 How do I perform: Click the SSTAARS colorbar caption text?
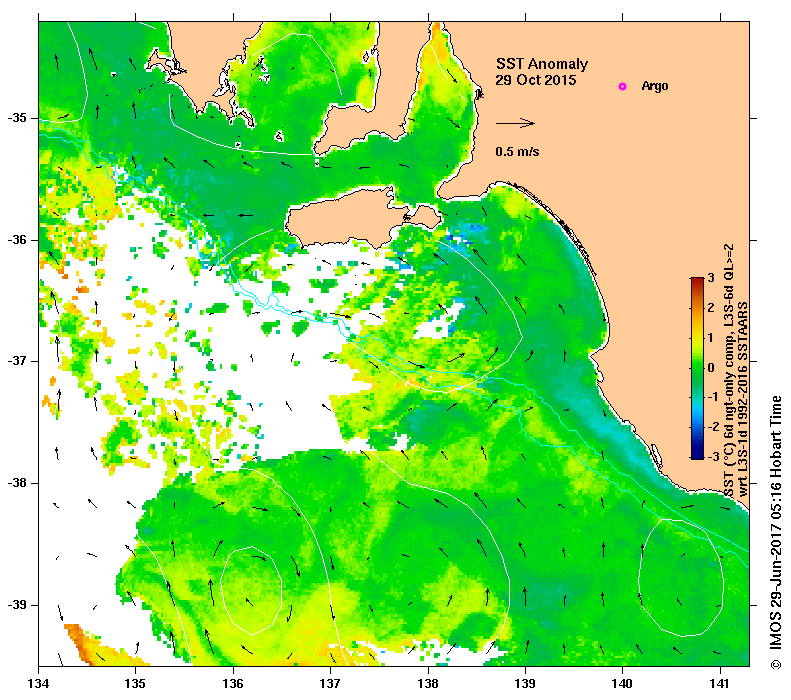point(736,371)
